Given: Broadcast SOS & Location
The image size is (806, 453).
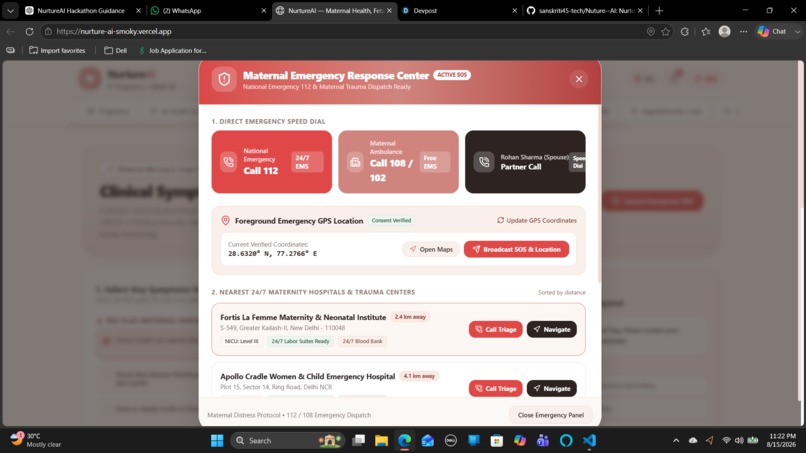Looking at the screenshot, I should coord(516,249).
